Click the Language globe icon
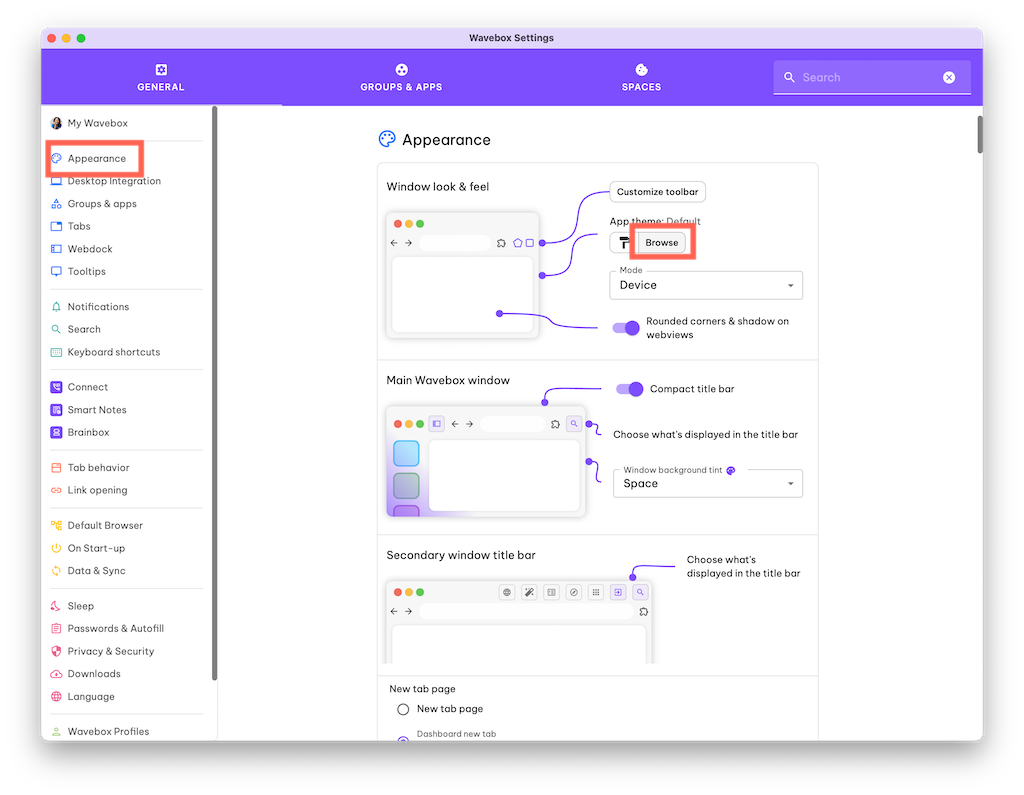The width and height of the screenshot is (1024, 795). (x=56, y=696)
